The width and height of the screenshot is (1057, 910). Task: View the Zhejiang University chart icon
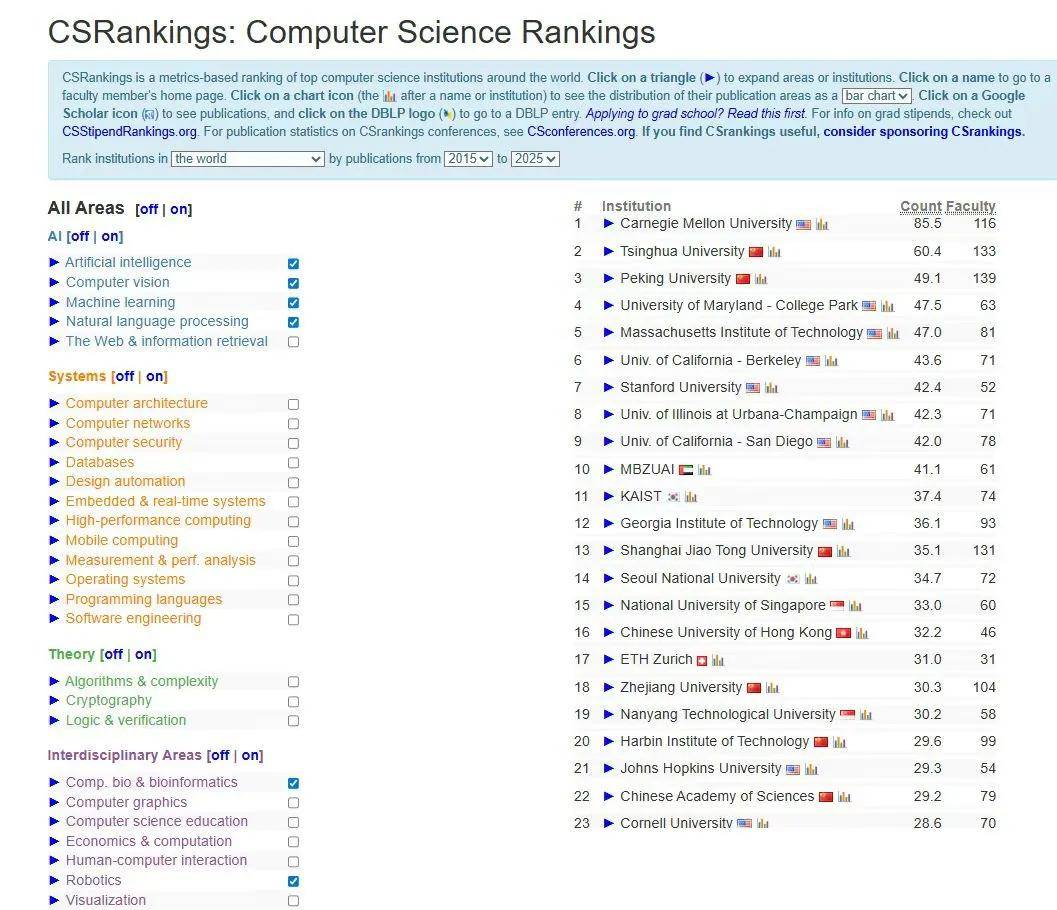click(x=773, y=688)
